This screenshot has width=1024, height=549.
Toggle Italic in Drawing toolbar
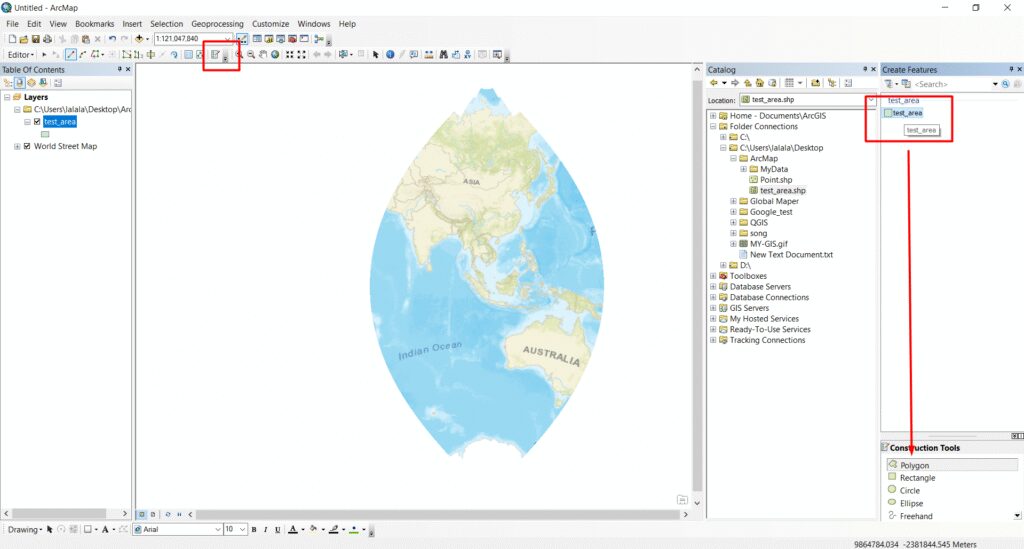click(x=266, y=529)
